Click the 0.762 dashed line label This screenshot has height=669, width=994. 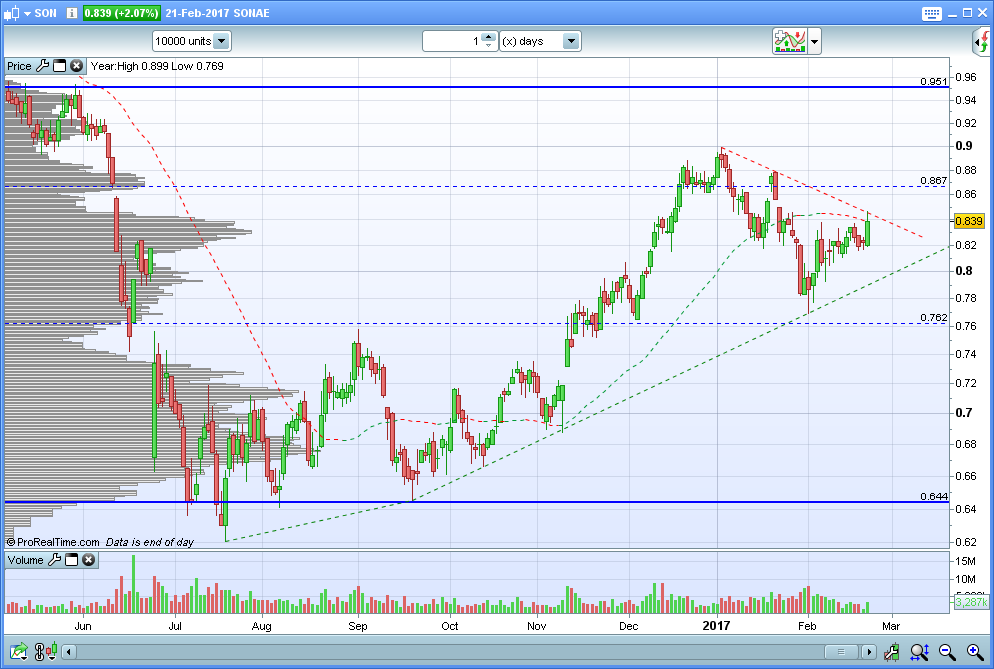934,317
